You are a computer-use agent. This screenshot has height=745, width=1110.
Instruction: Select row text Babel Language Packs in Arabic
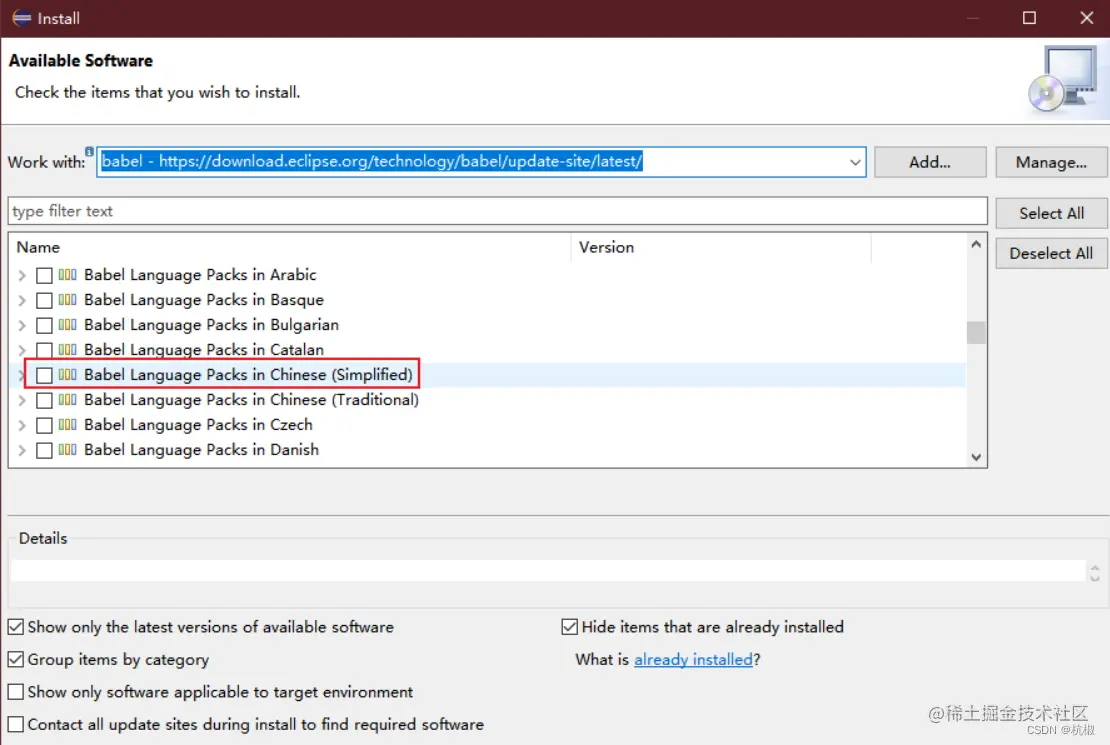coord(200,275)
